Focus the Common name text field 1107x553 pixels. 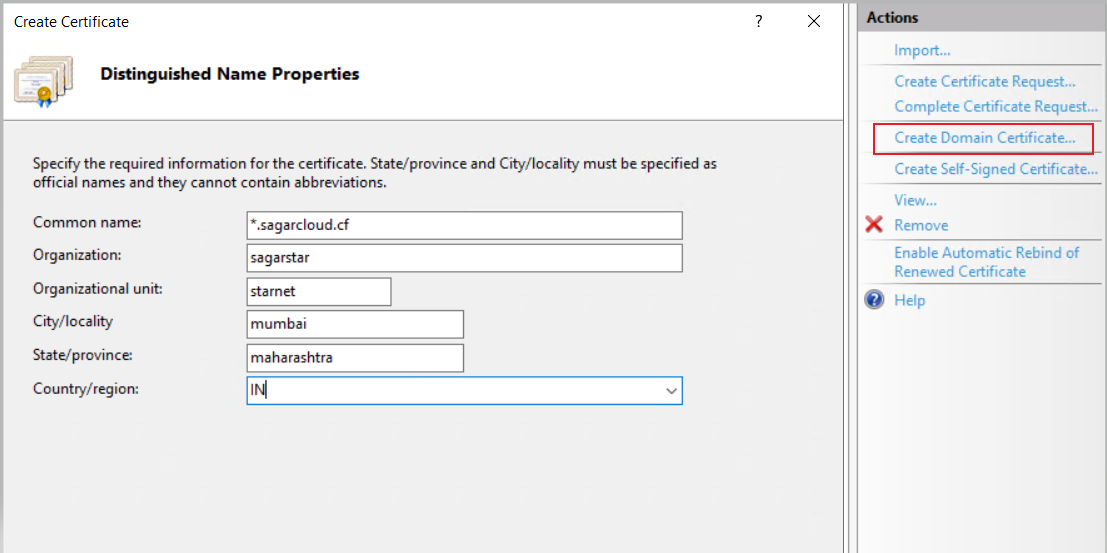464,225
